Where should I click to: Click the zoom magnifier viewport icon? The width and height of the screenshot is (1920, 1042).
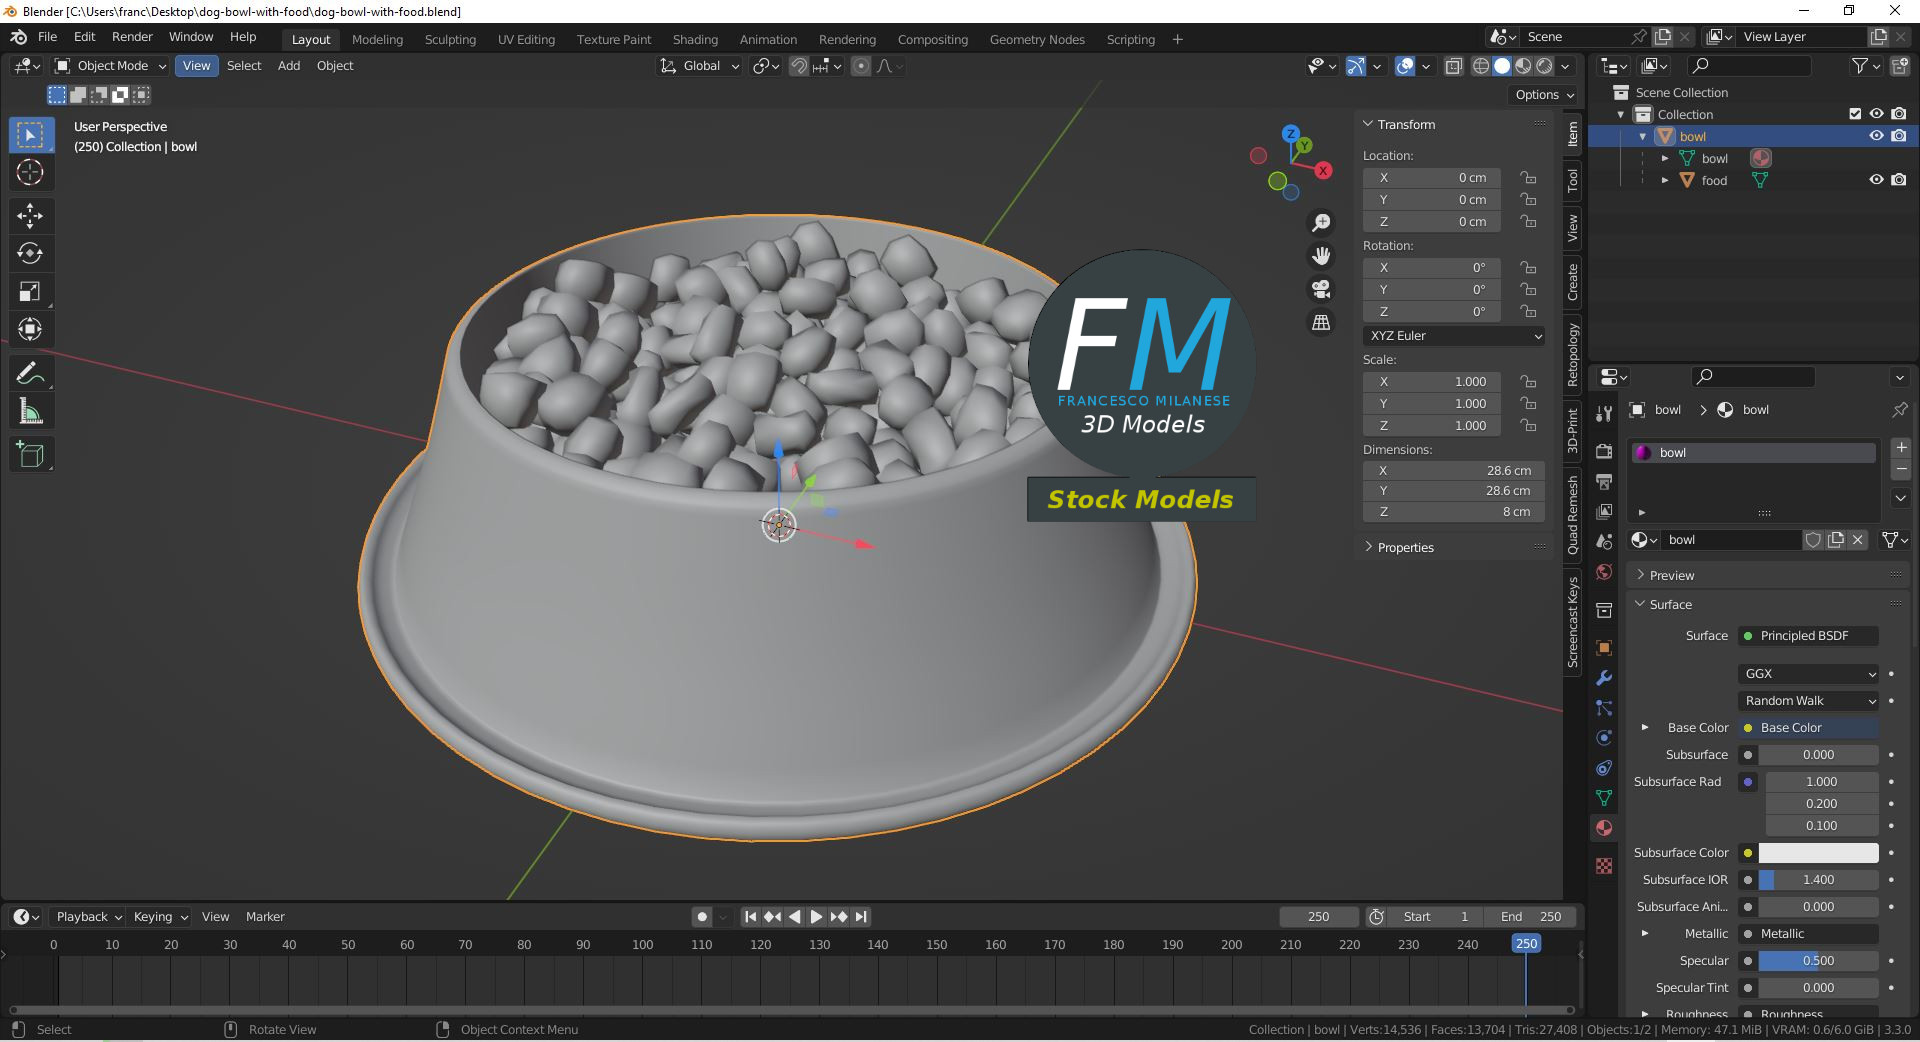[x=1321, y=223]
